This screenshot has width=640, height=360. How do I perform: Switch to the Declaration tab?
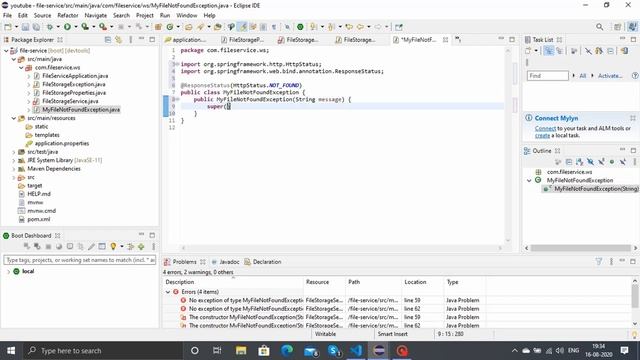coord(263,262)
